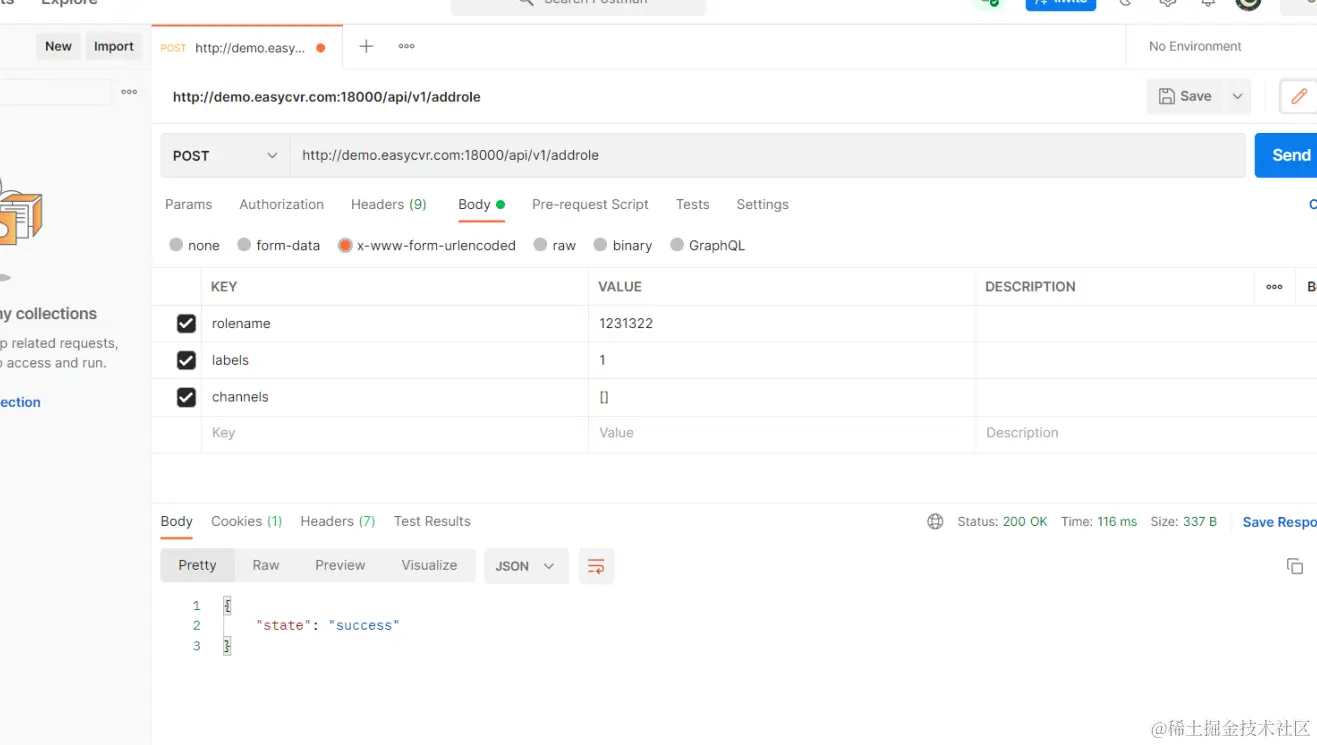Image resolution: width=1317 pixels, height=745 pixels.
Task: Switch to the Params tab
Action: 188,204
